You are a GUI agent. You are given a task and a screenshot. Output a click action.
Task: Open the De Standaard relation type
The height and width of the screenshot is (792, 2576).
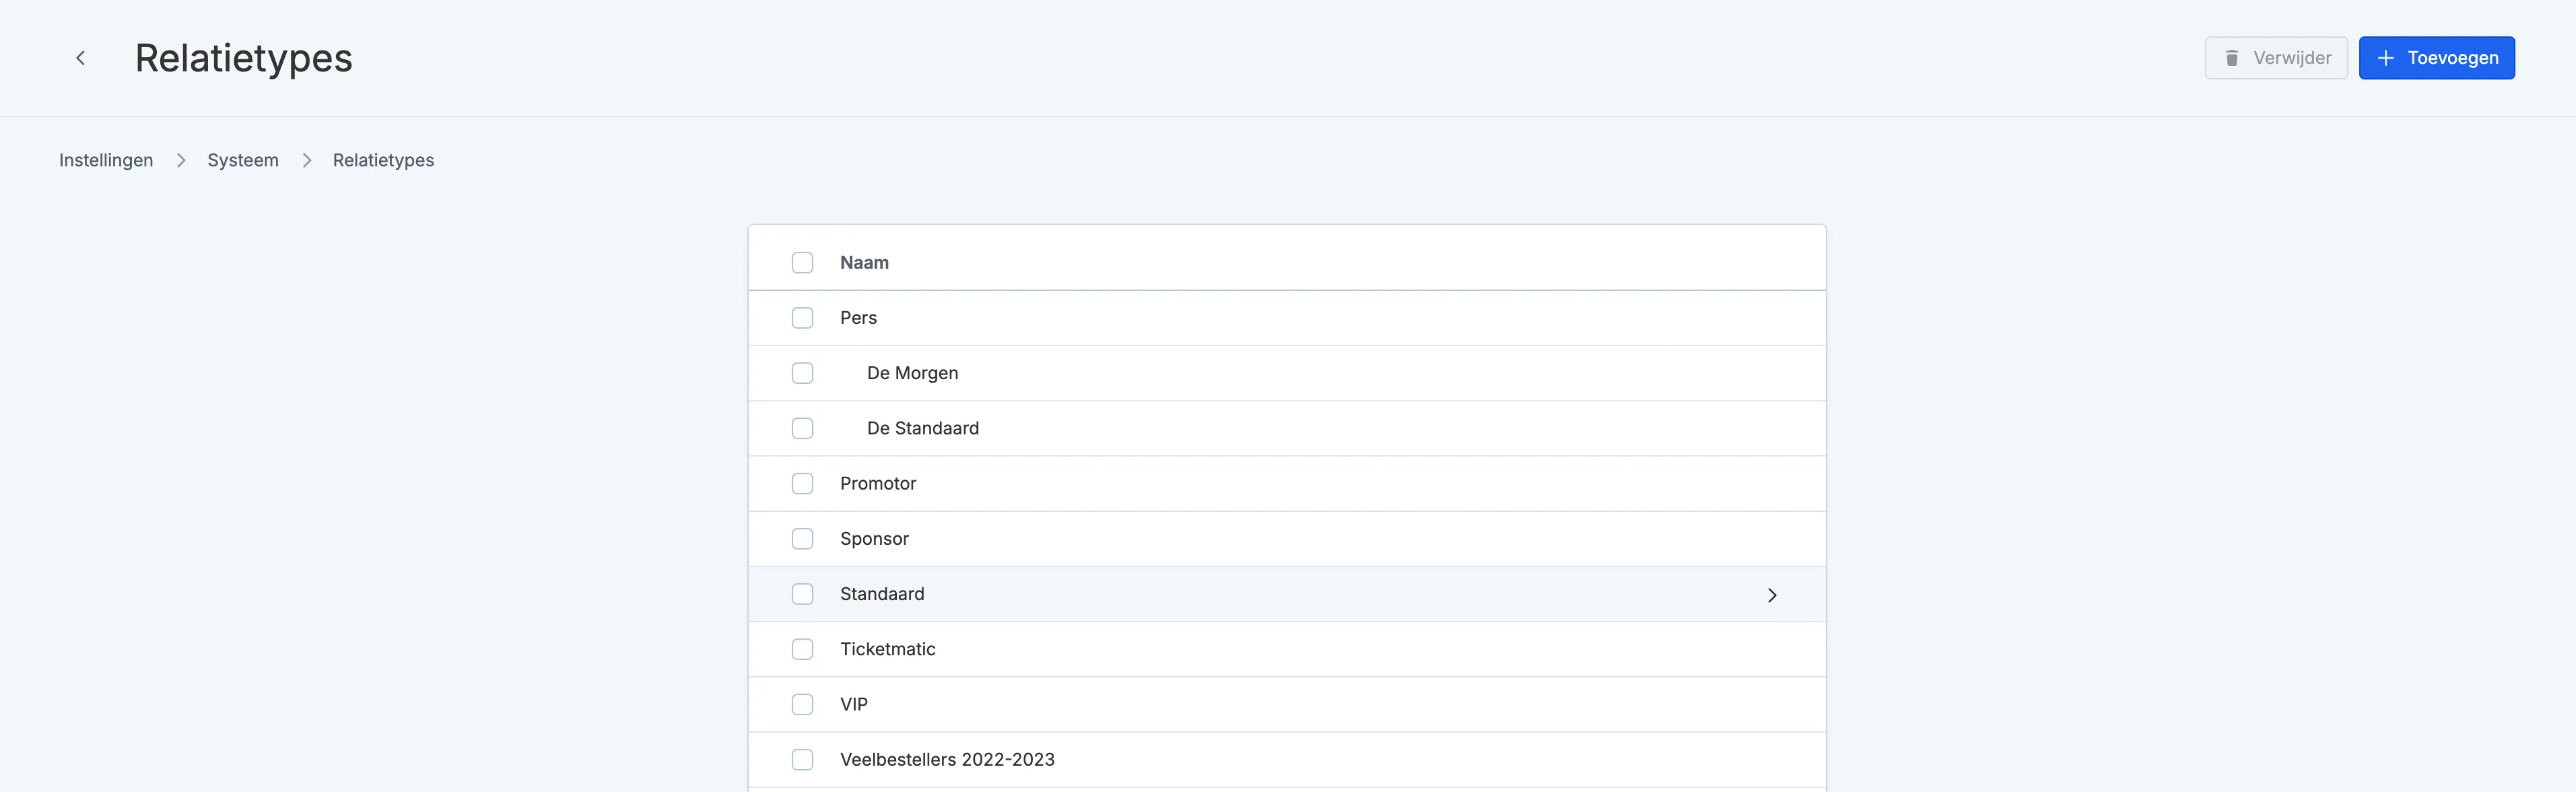click(x=923, y=428)
